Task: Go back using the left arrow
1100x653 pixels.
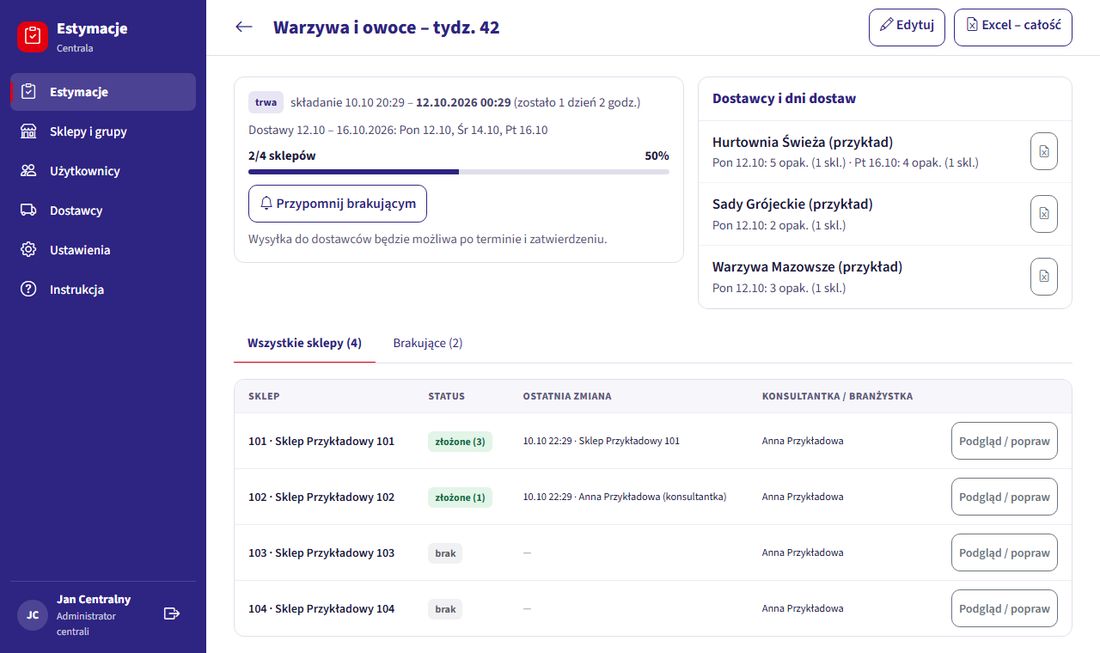Action: (x=243, y=27)
